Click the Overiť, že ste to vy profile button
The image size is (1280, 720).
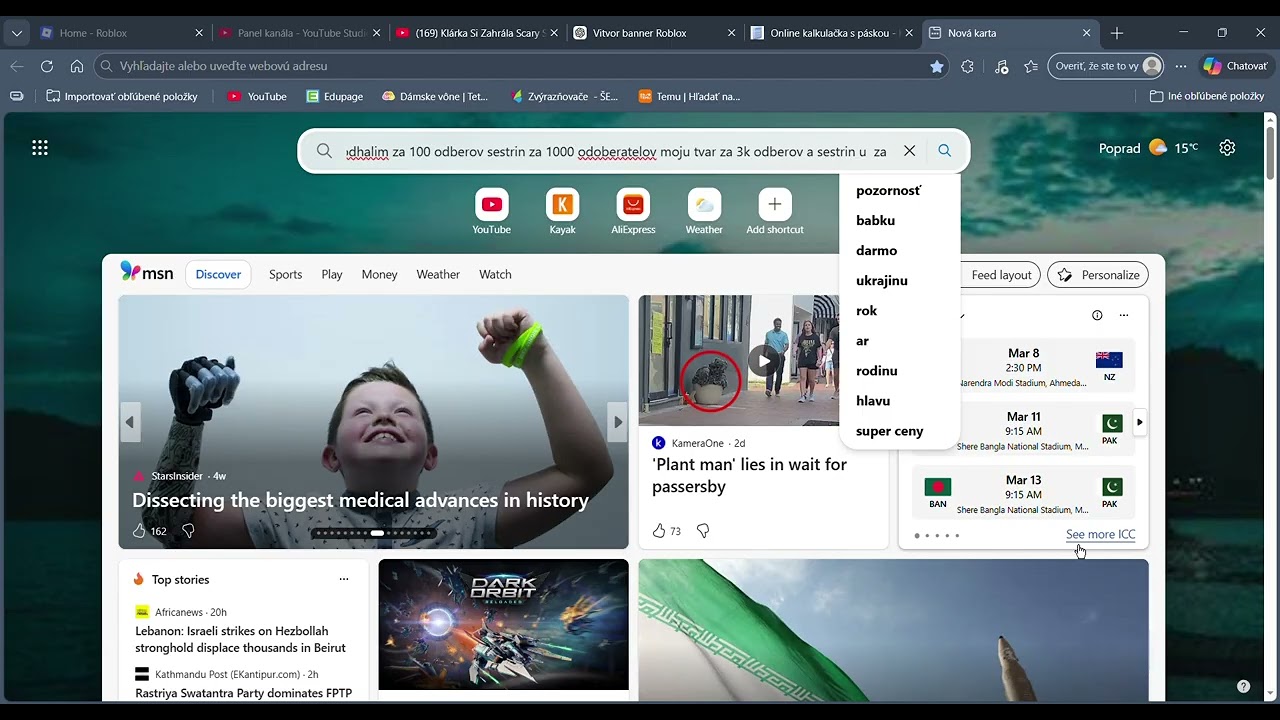tap(1105, 66)
